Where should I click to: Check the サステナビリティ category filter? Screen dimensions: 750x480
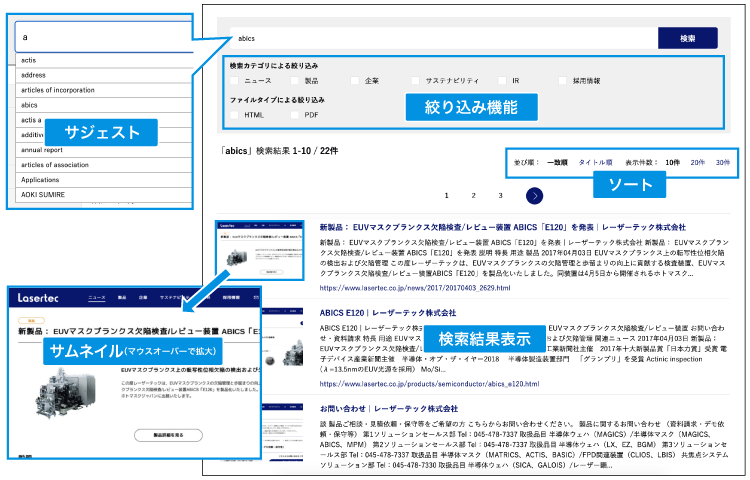415,81
